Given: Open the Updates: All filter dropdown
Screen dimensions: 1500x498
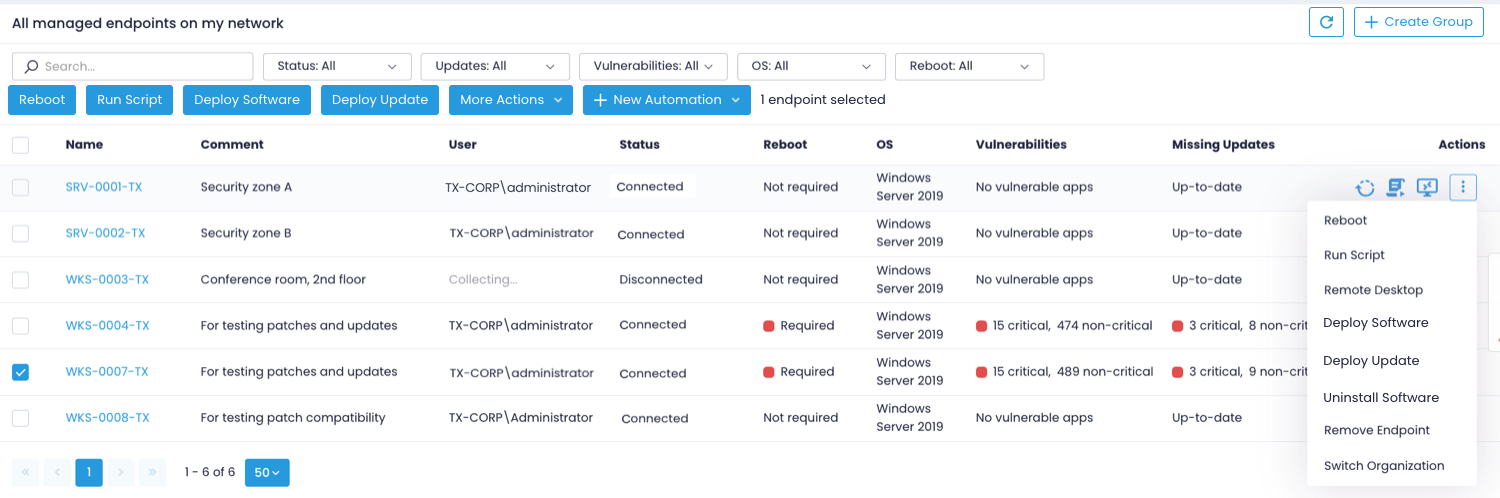Looking at the screenshot, I should click(495, 66).
